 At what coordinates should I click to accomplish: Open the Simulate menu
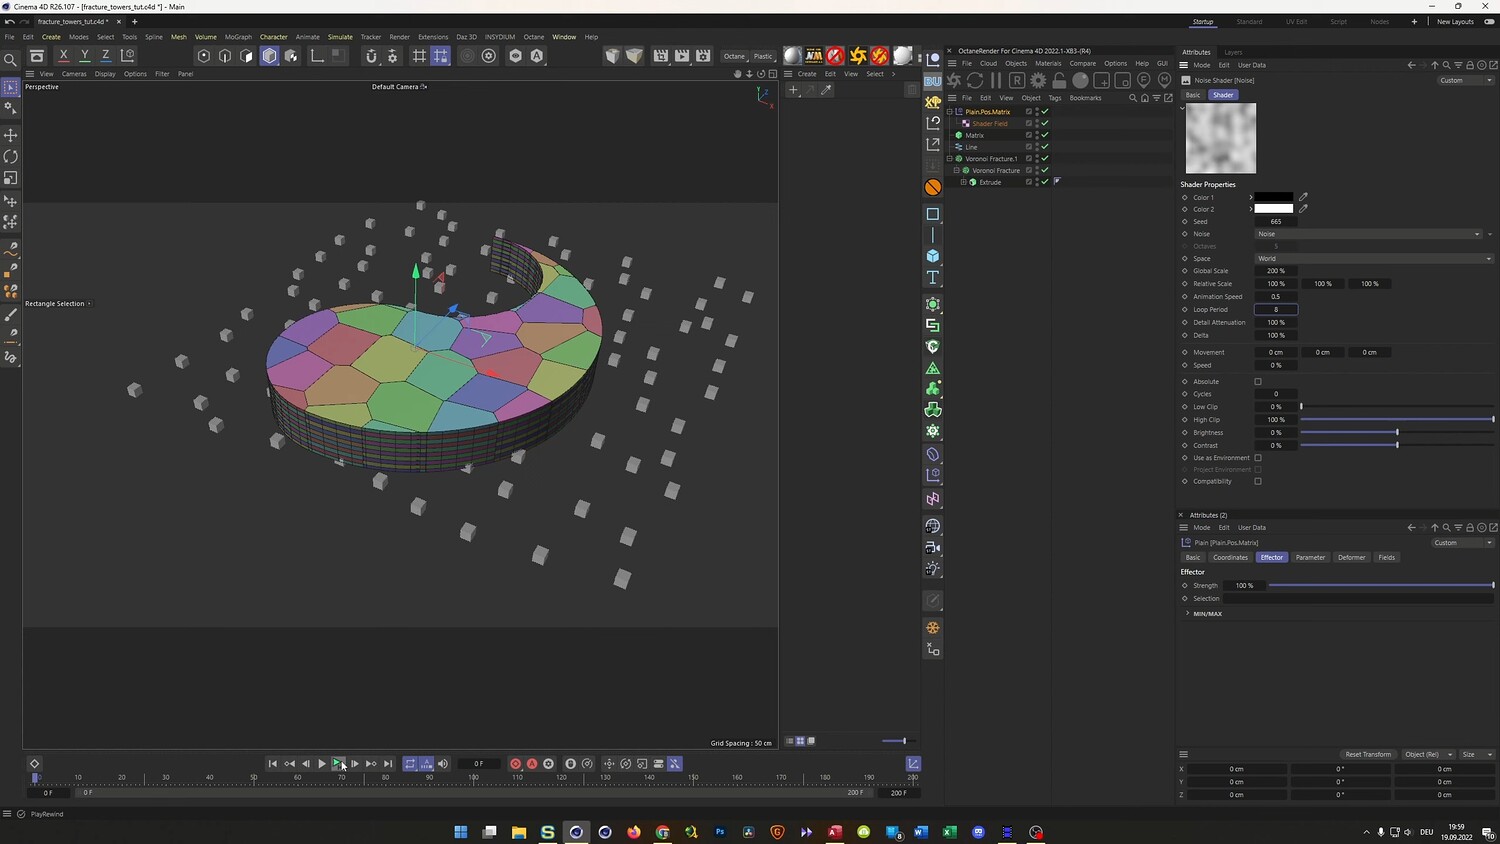[340, 37]
